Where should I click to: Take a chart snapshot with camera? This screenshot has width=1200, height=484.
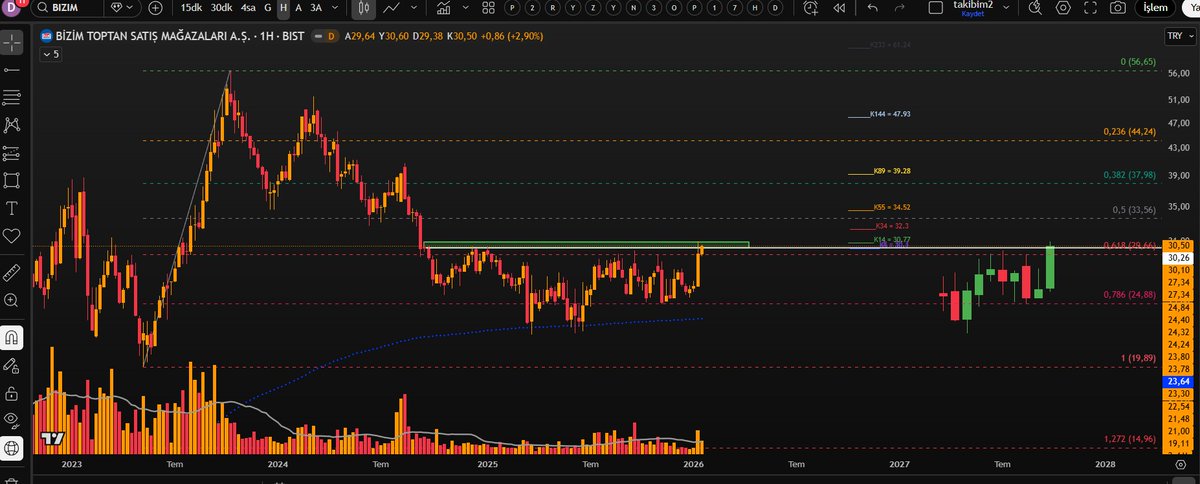coord(1118,8)
